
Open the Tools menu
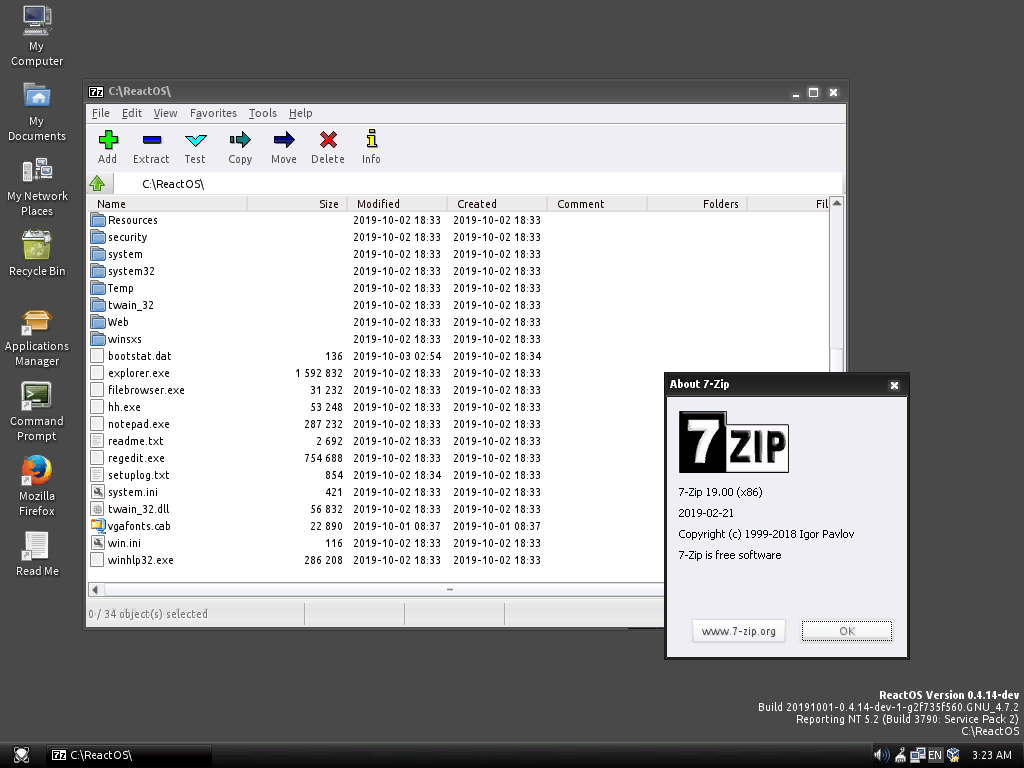[x=263, y=113]
